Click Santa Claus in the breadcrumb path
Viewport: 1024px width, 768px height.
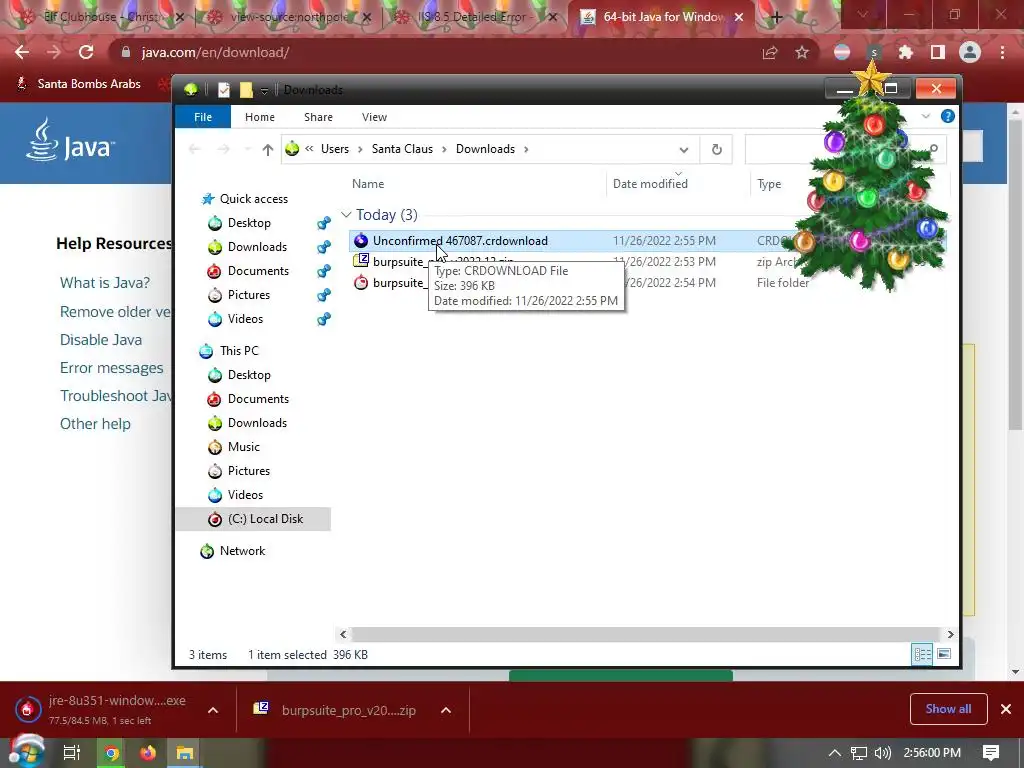coord(402,149)
